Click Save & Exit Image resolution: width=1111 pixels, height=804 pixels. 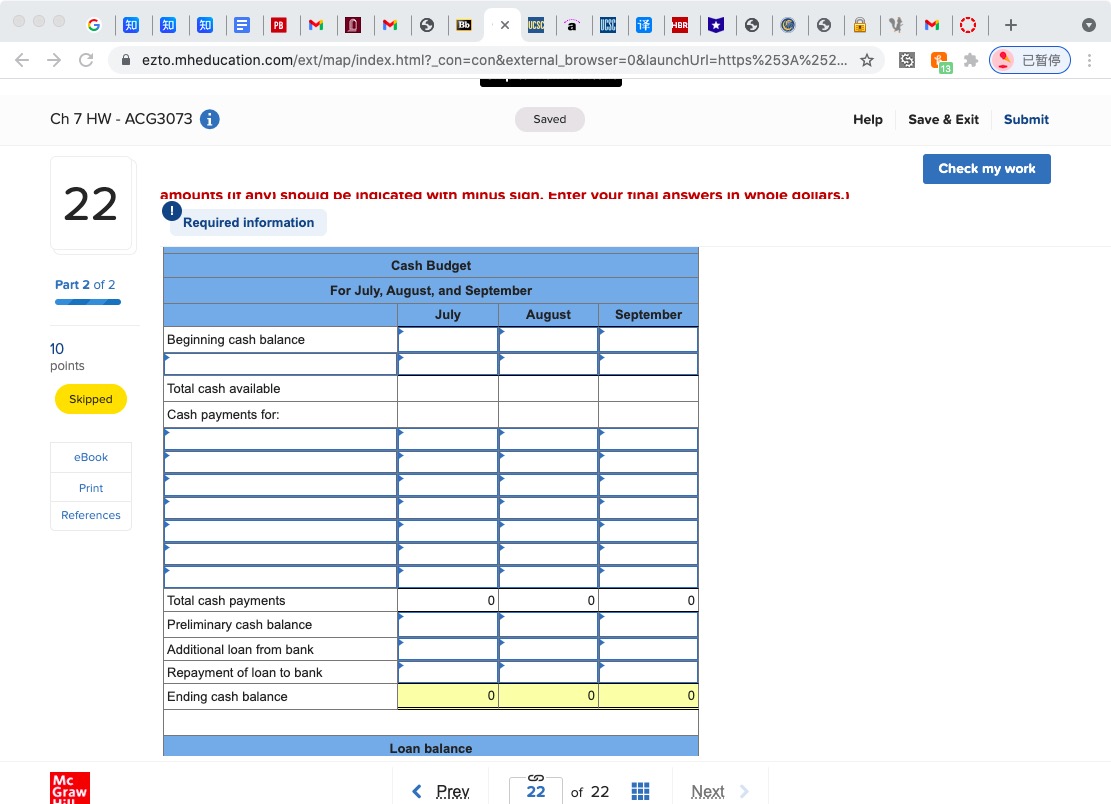tap(943, 119)
